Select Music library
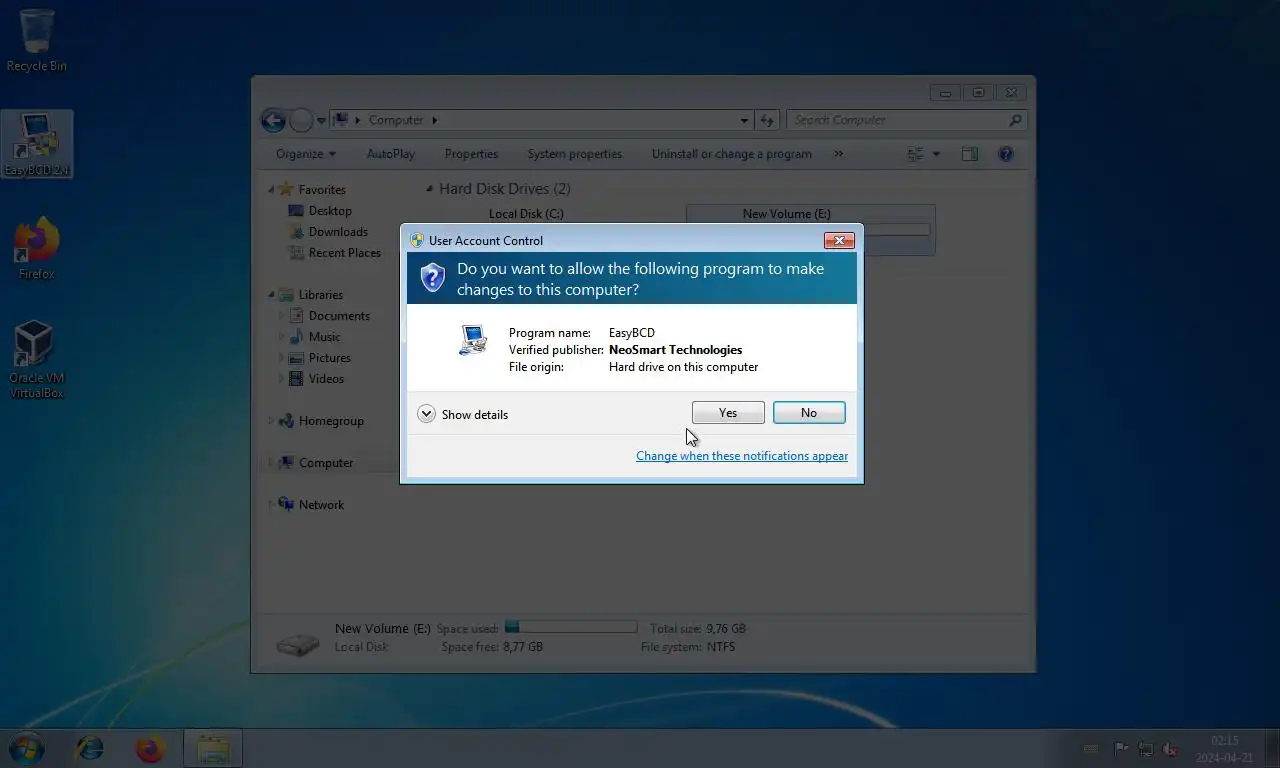Viewport: 1280px width, 768px height. 324,337
